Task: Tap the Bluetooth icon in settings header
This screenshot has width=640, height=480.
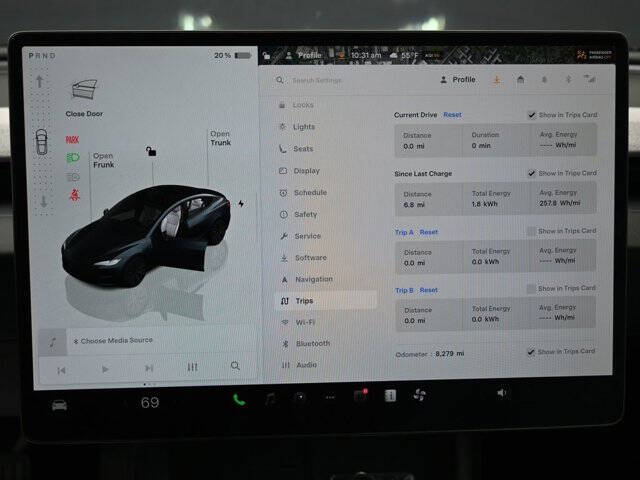Action: pos(568,79)
